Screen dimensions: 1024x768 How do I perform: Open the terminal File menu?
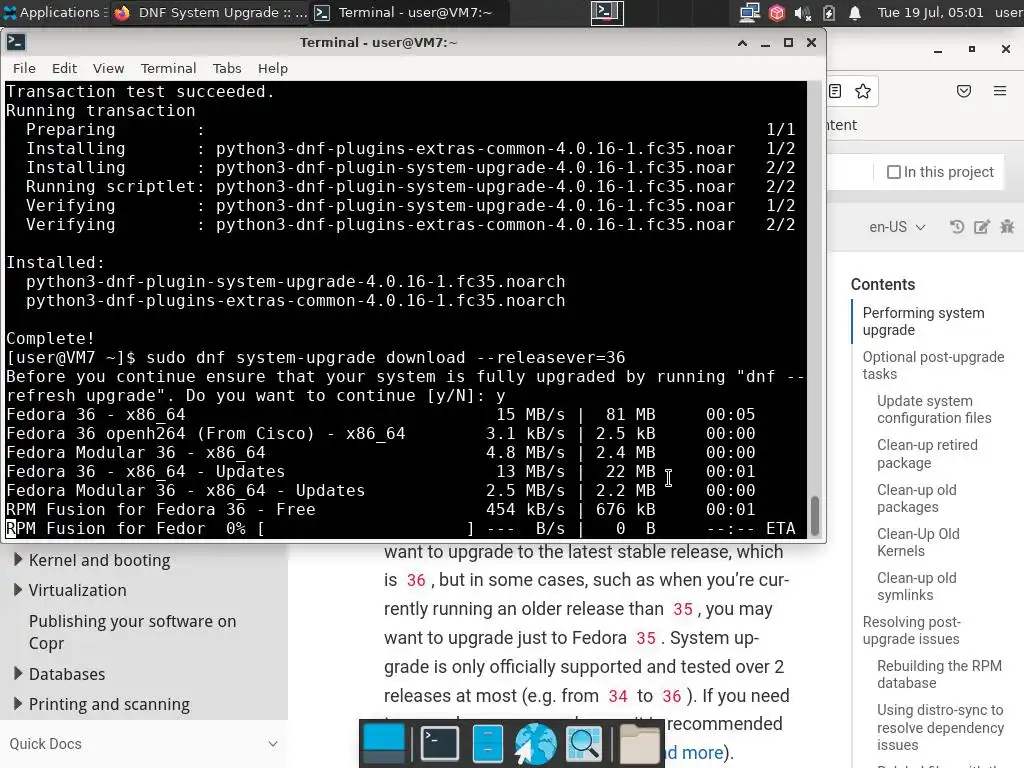pos(24,68)
